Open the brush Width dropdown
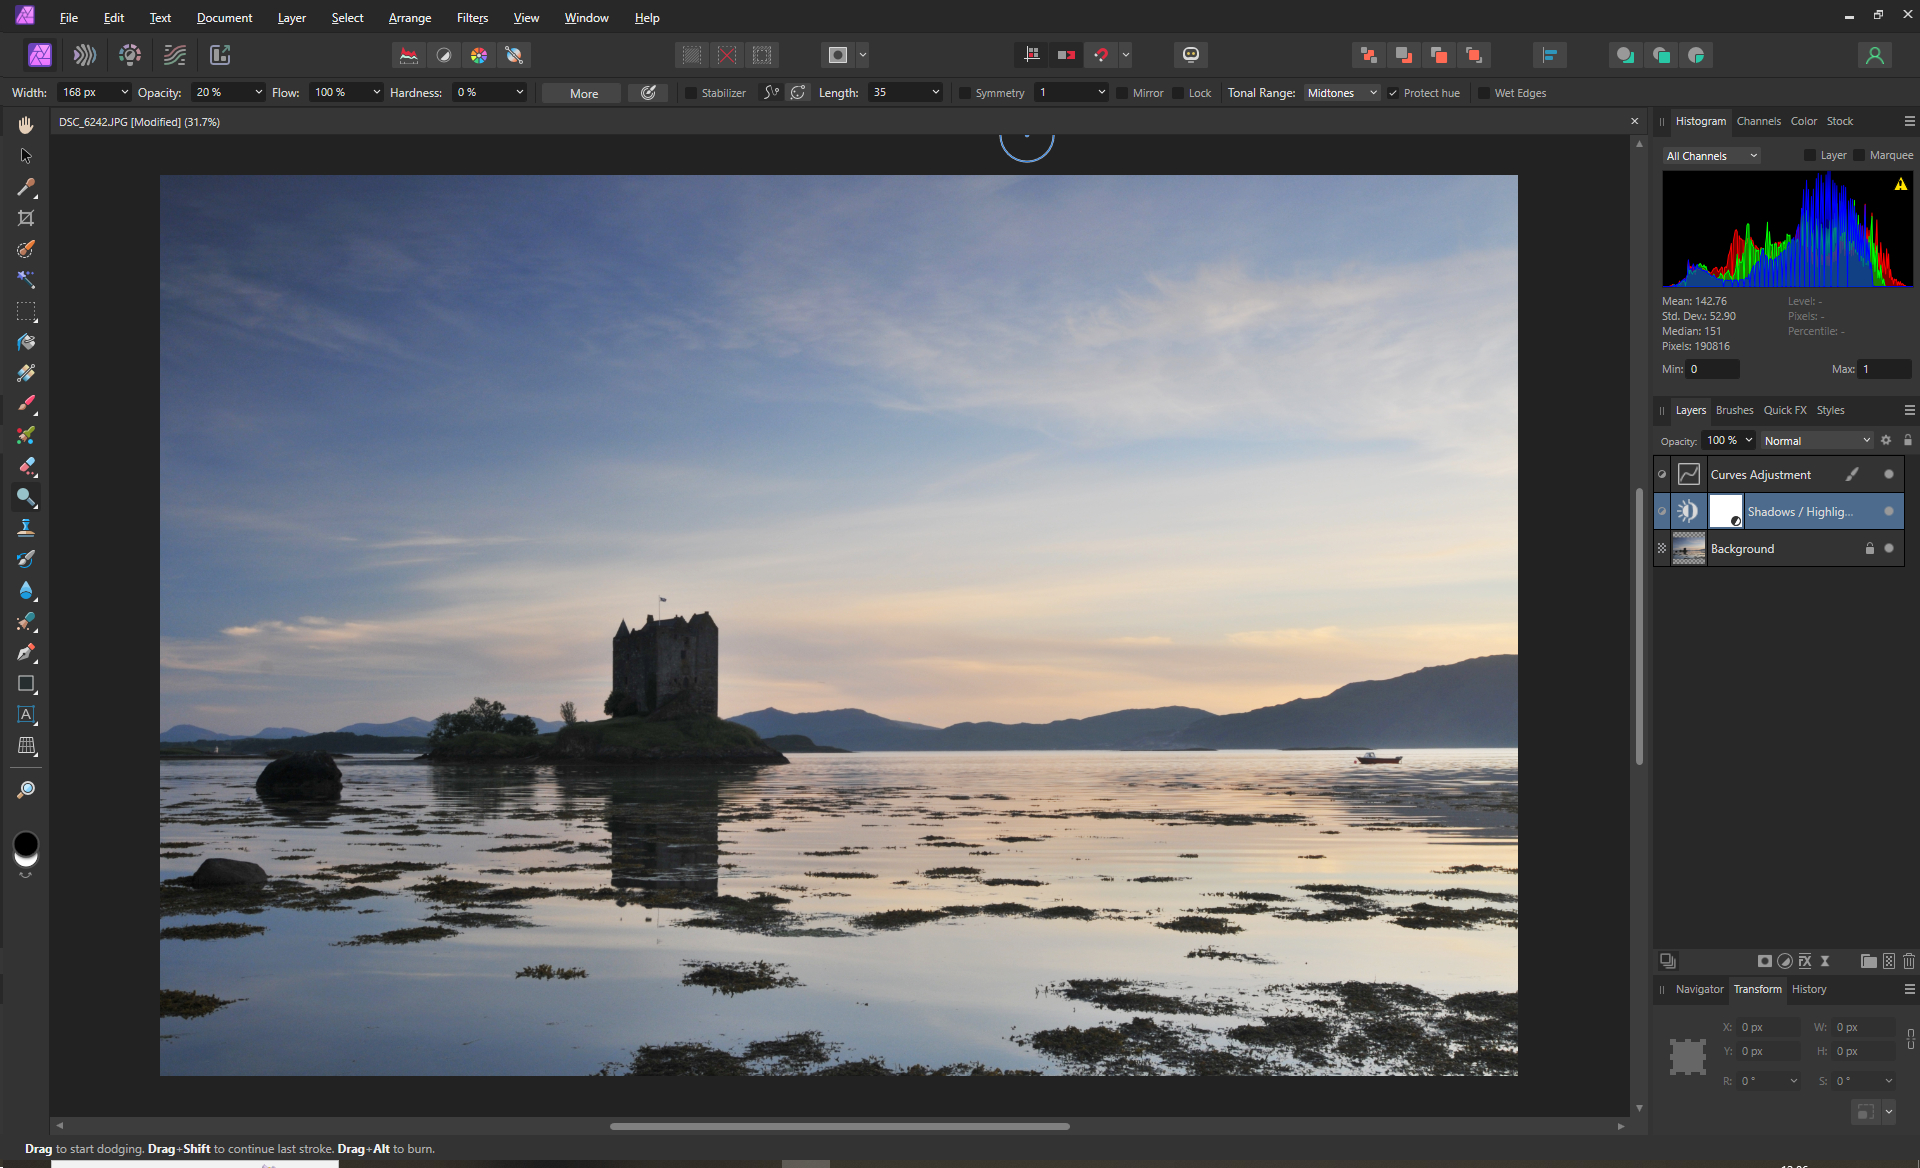The image size is (1920, 1168). click(x=124, y=92)
